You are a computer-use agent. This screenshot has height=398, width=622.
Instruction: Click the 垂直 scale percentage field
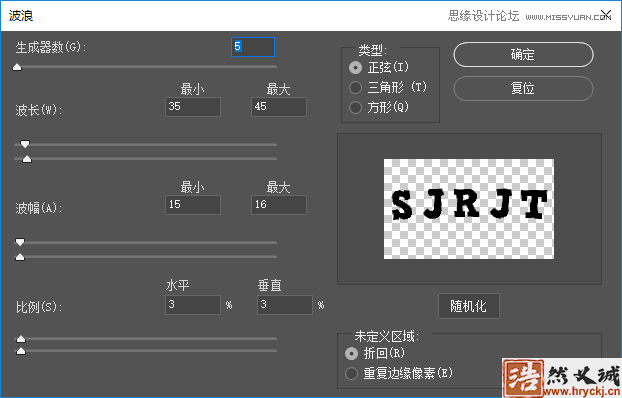point(285,305)
